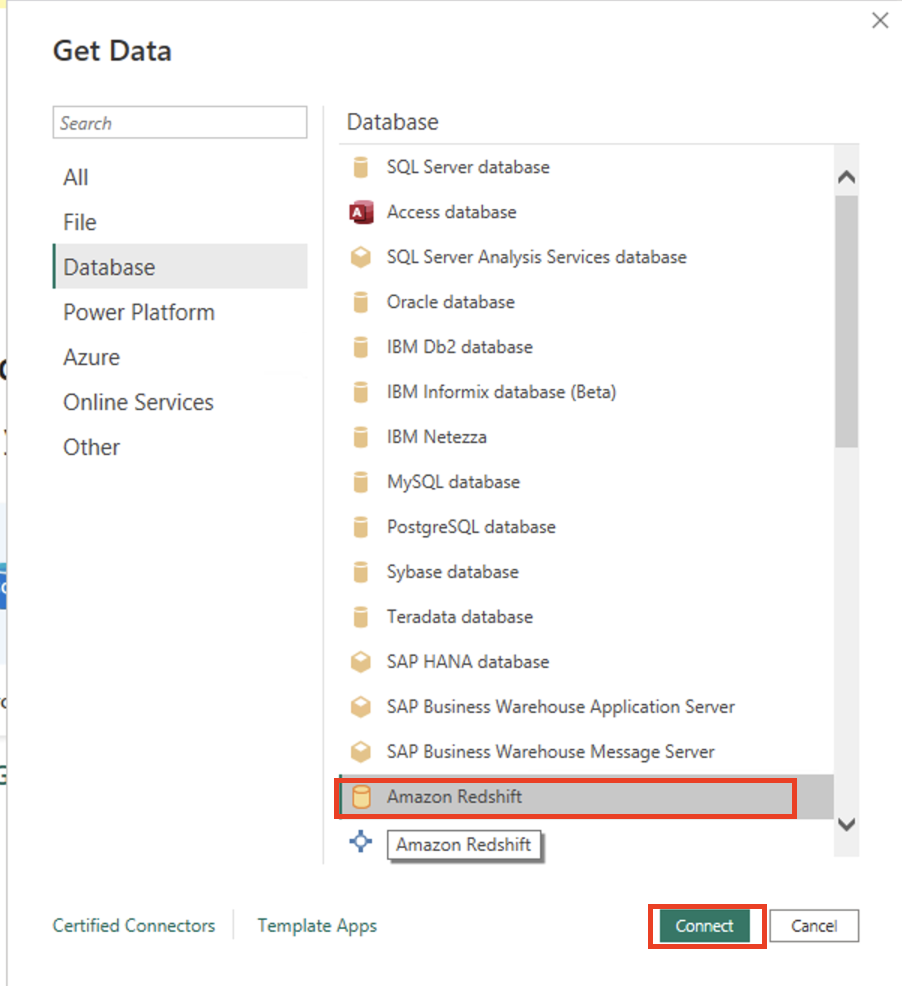Image resolution: width=902 pixels, height=986 pixels.
Task: Click the IBM Netezza cylinder icon
Action: click(x=360, y=437)
